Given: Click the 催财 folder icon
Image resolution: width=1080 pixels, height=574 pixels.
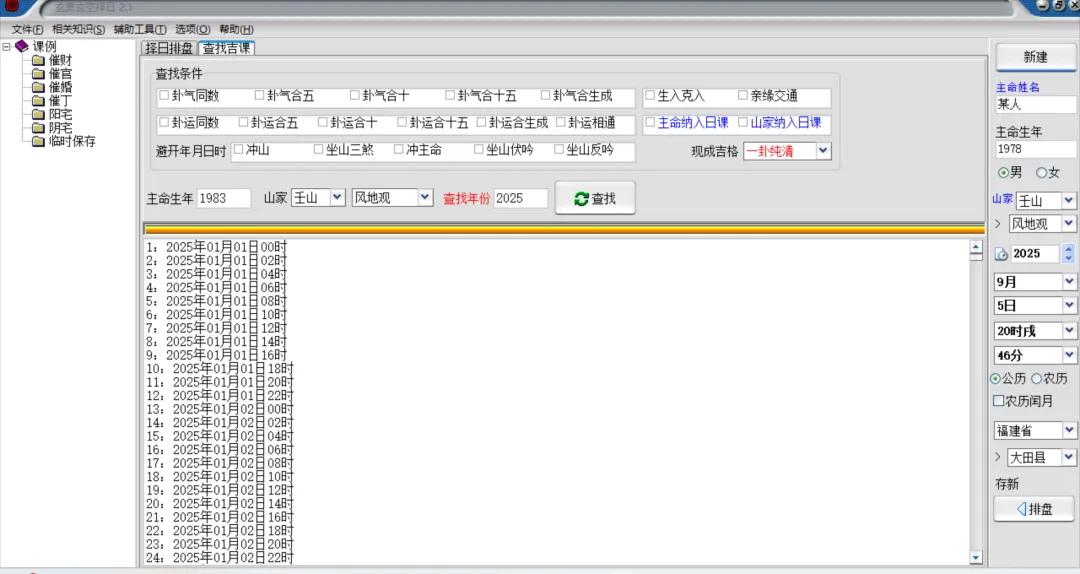Looking at the screenshot, I should (39, 61).
